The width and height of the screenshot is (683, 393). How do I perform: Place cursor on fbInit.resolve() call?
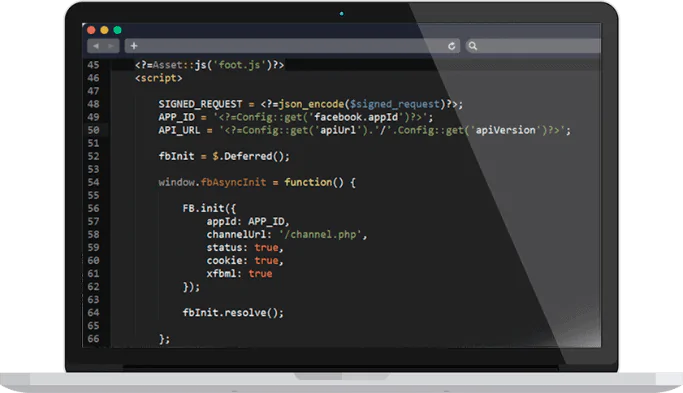(233, 313)
